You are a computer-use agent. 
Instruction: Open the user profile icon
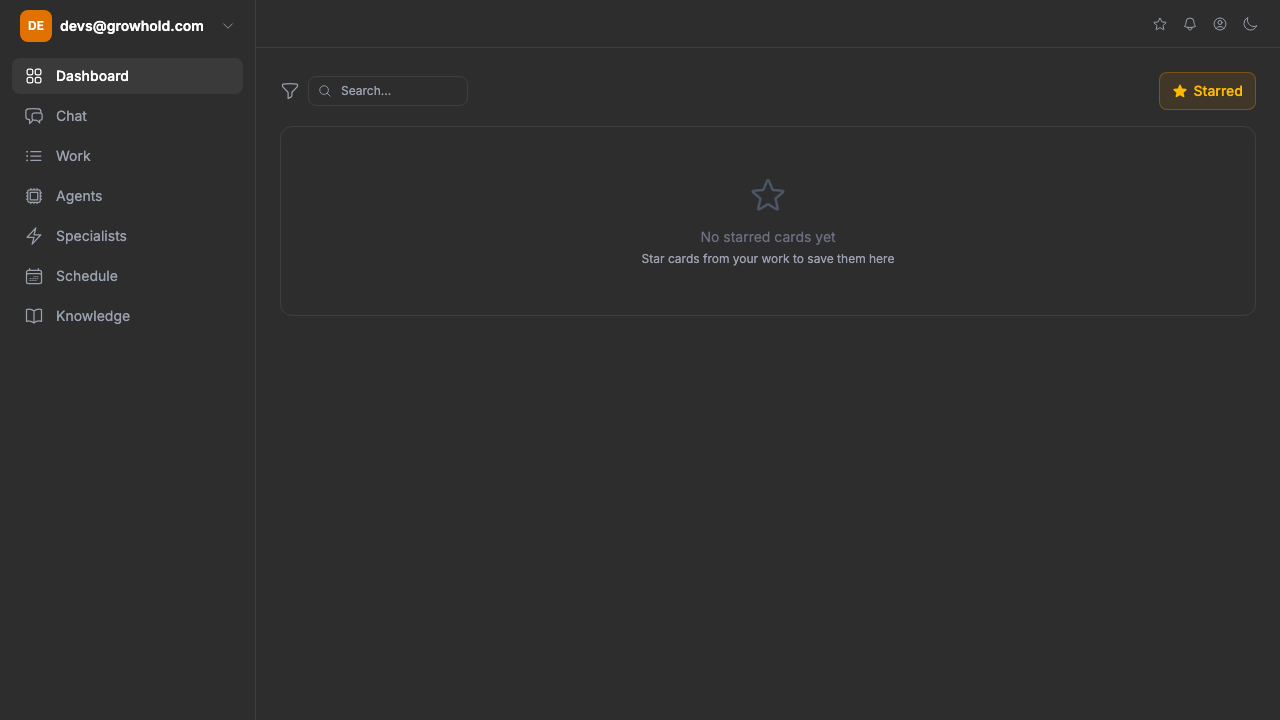coord(1220,24)
